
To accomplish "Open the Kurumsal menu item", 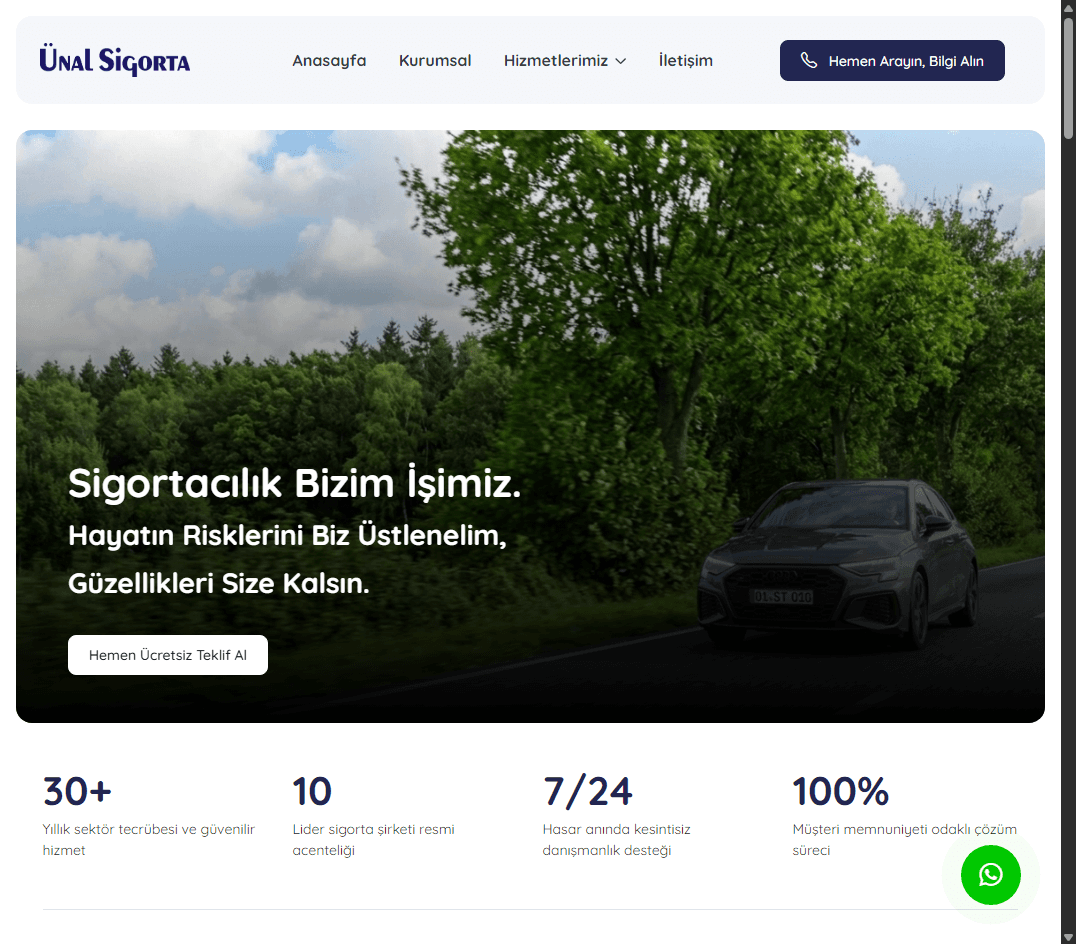I will [435, 60].
